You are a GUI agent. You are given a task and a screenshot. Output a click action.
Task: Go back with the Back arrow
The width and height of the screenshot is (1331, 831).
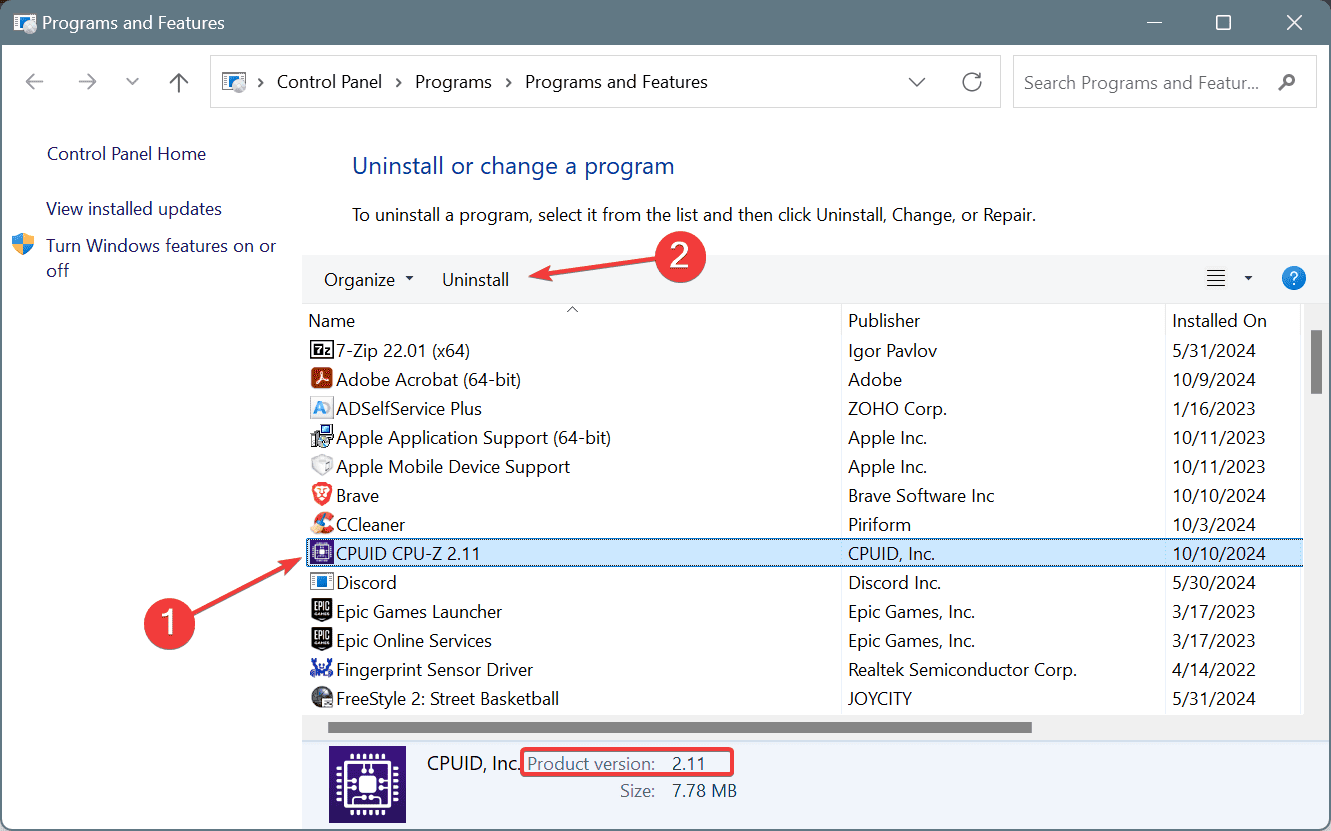(x=35, y=82)
